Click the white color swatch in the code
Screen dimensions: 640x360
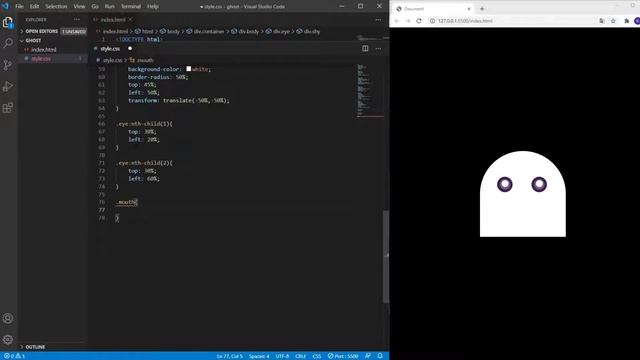pos(189,69)
